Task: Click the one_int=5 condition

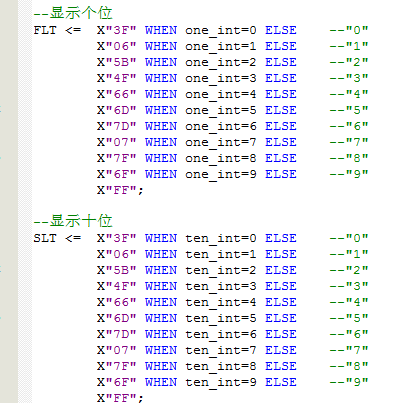Action: tap(221, 111)
